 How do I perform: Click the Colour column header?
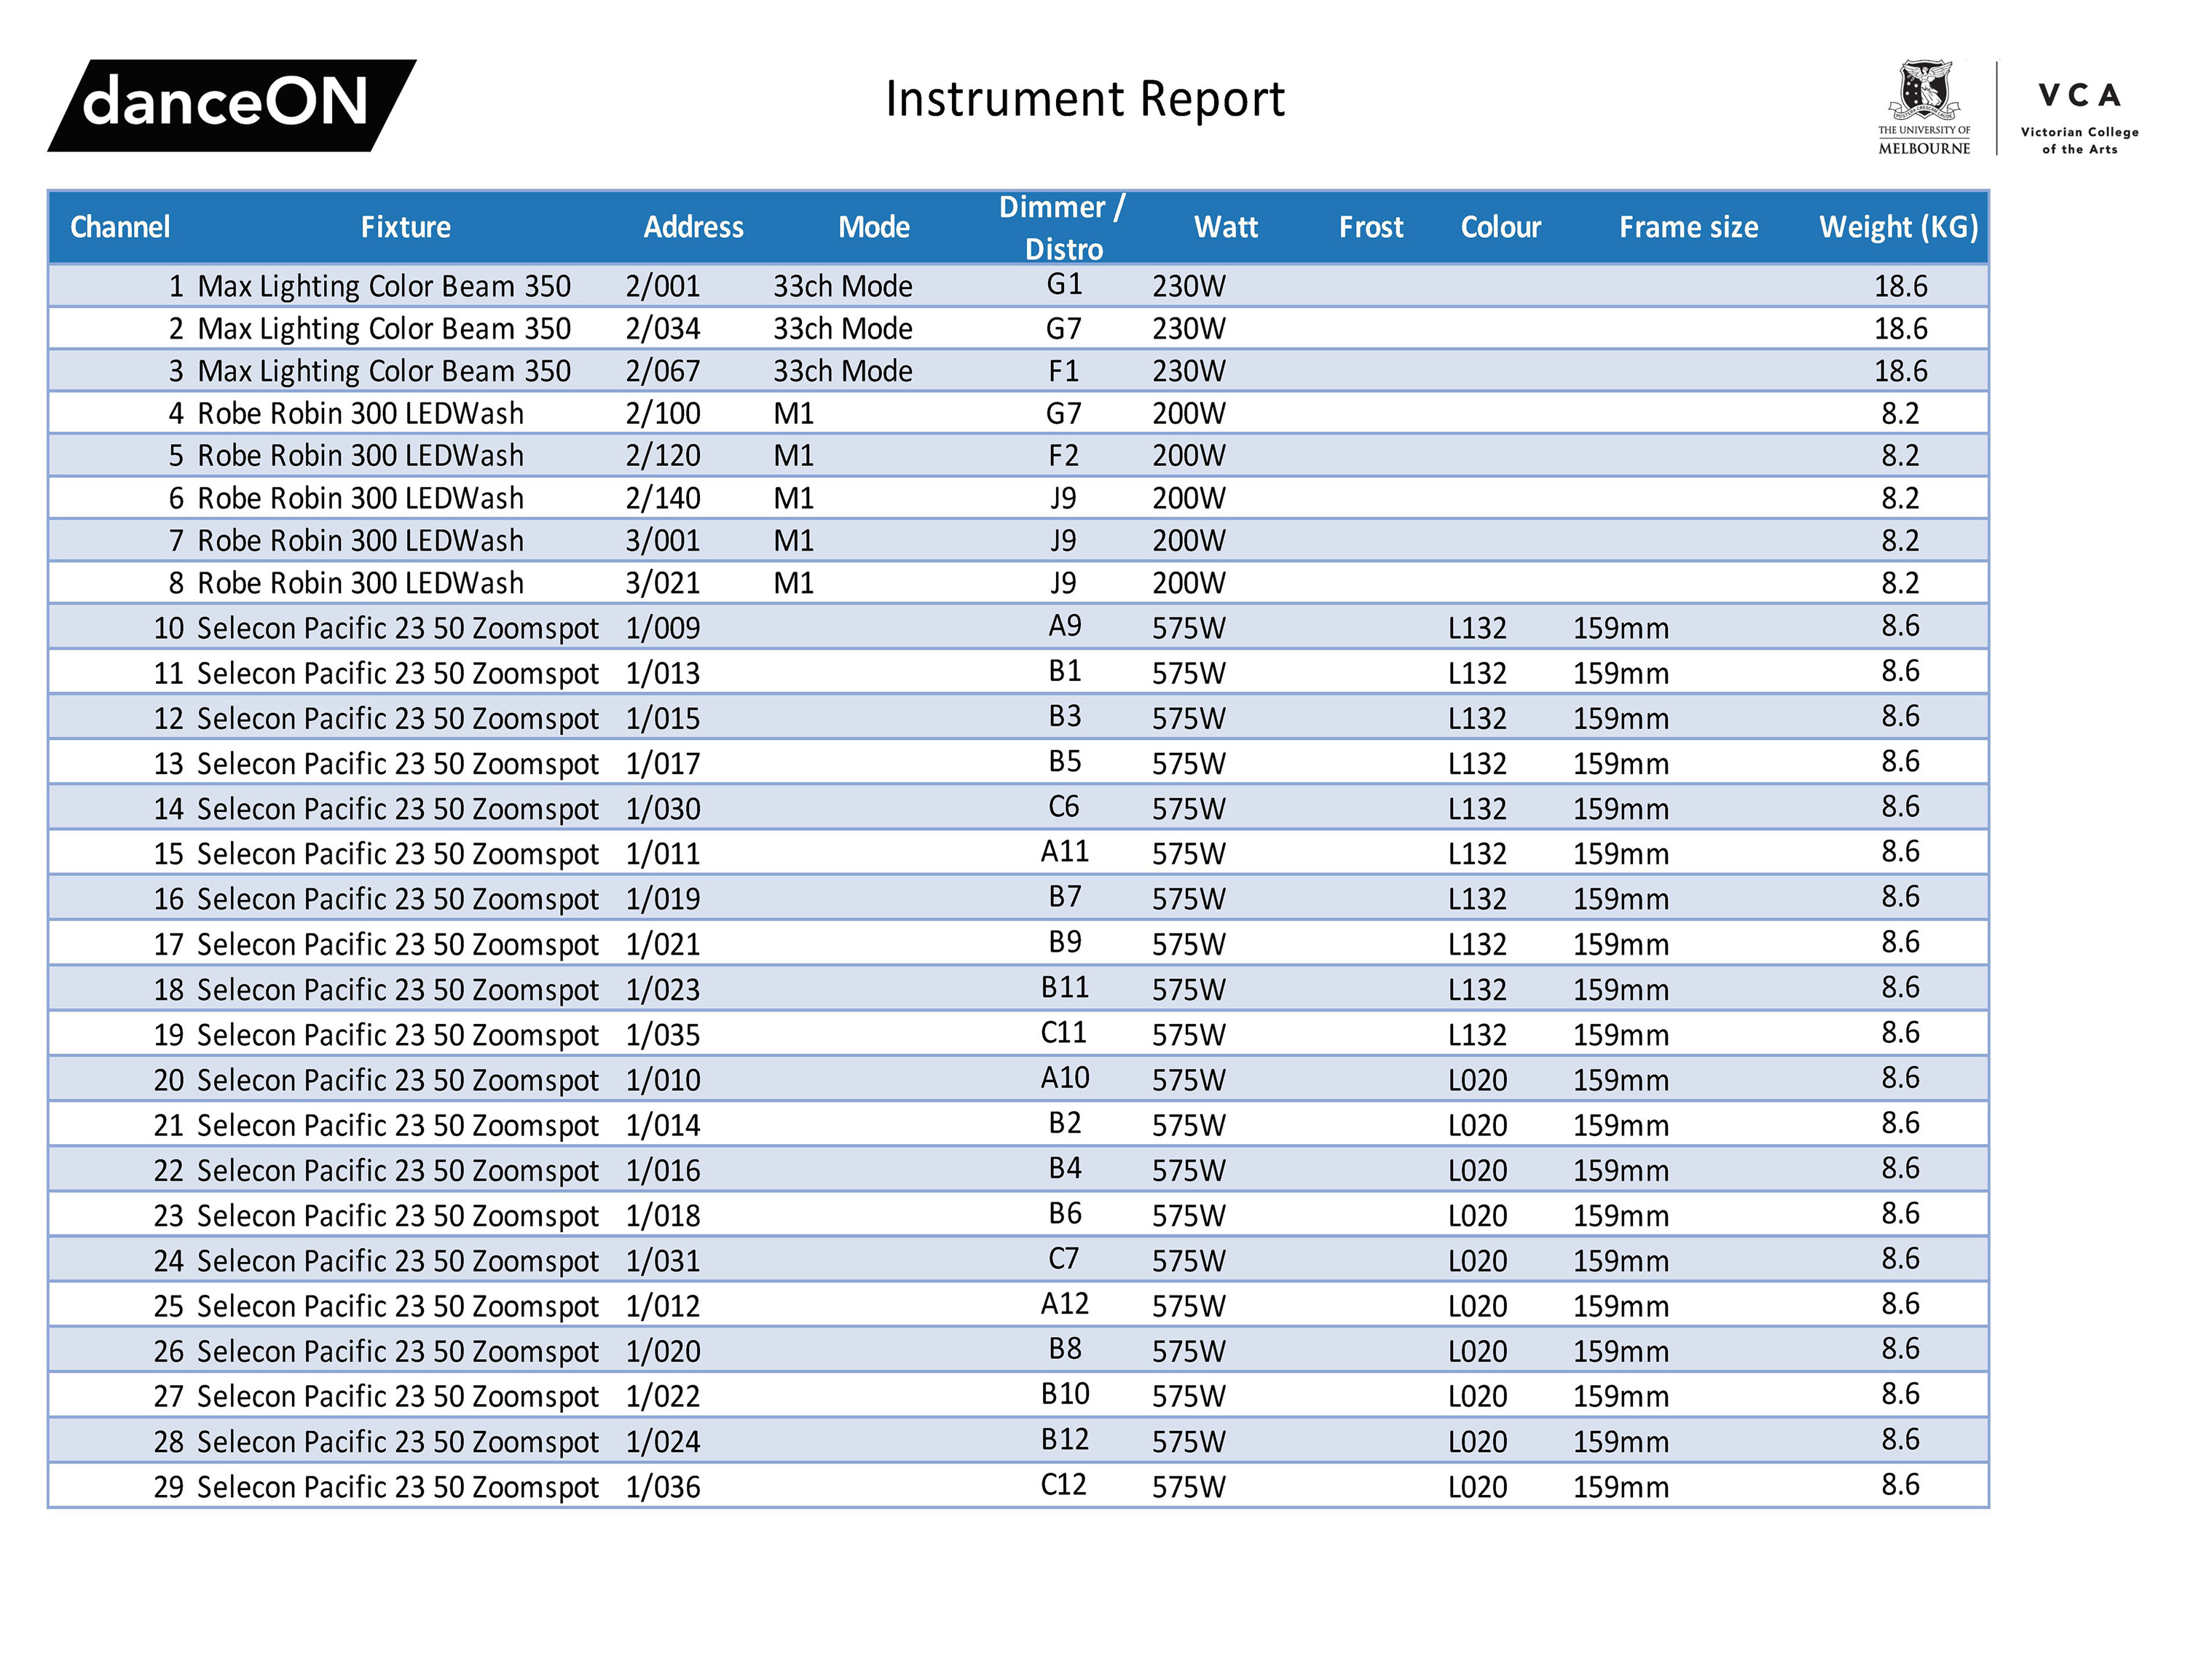pos(1500,227)
